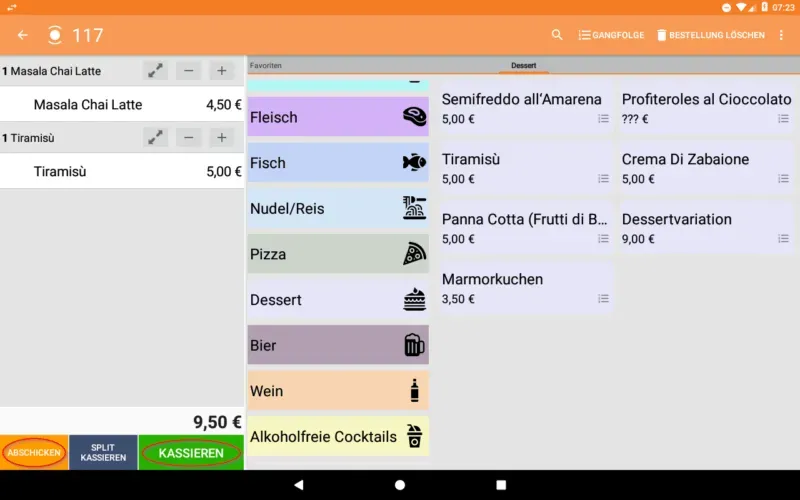Go back using the arrow icon
Image resolution: width=800 pixels, height=500 pixels.
click(22, 35)
